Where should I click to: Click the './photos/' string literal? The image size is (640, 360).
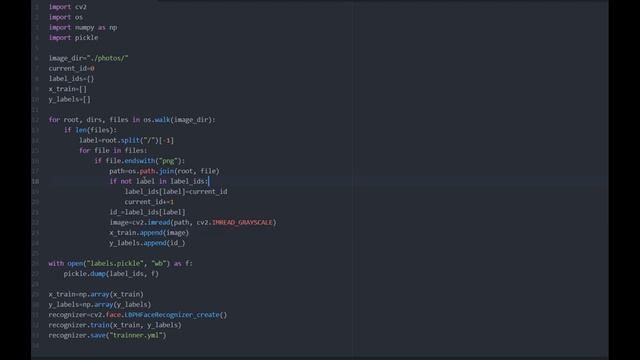108,58
